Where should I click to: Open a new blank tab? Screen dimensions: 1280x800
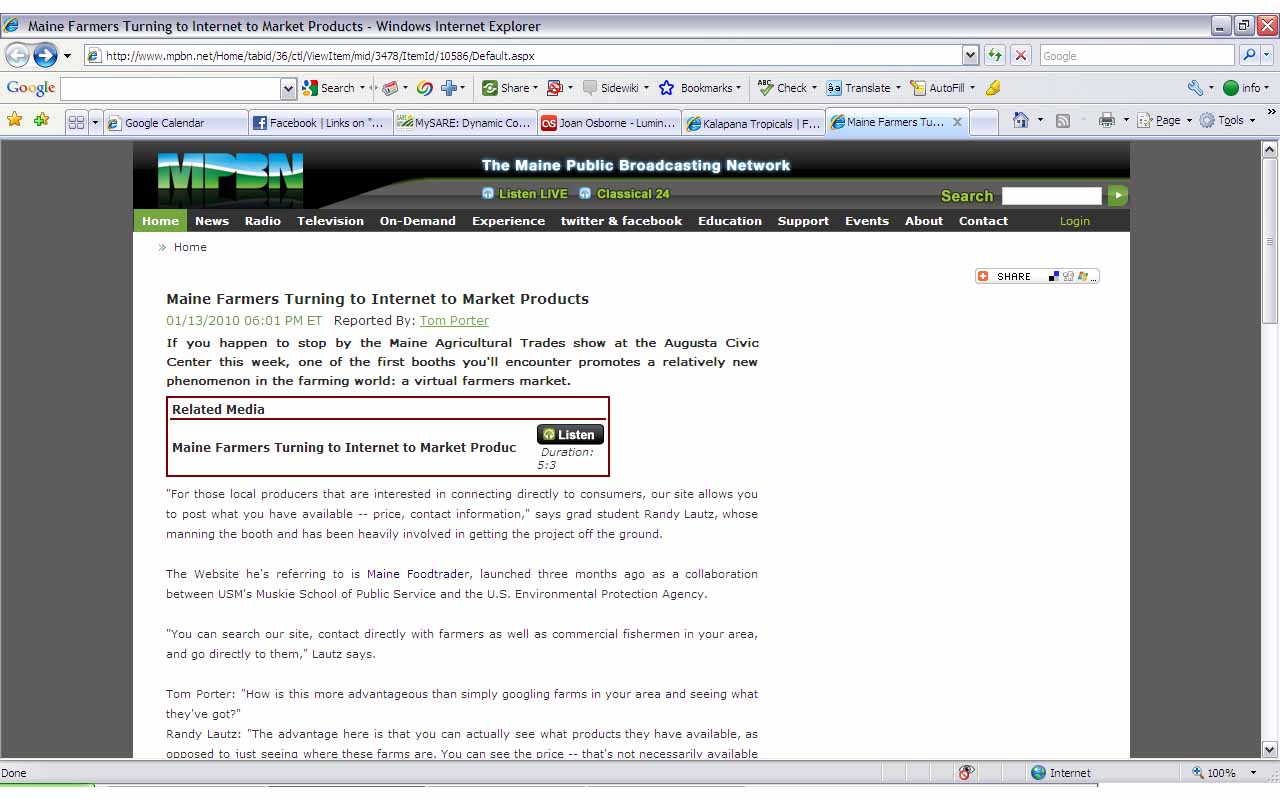pos(984,123)
